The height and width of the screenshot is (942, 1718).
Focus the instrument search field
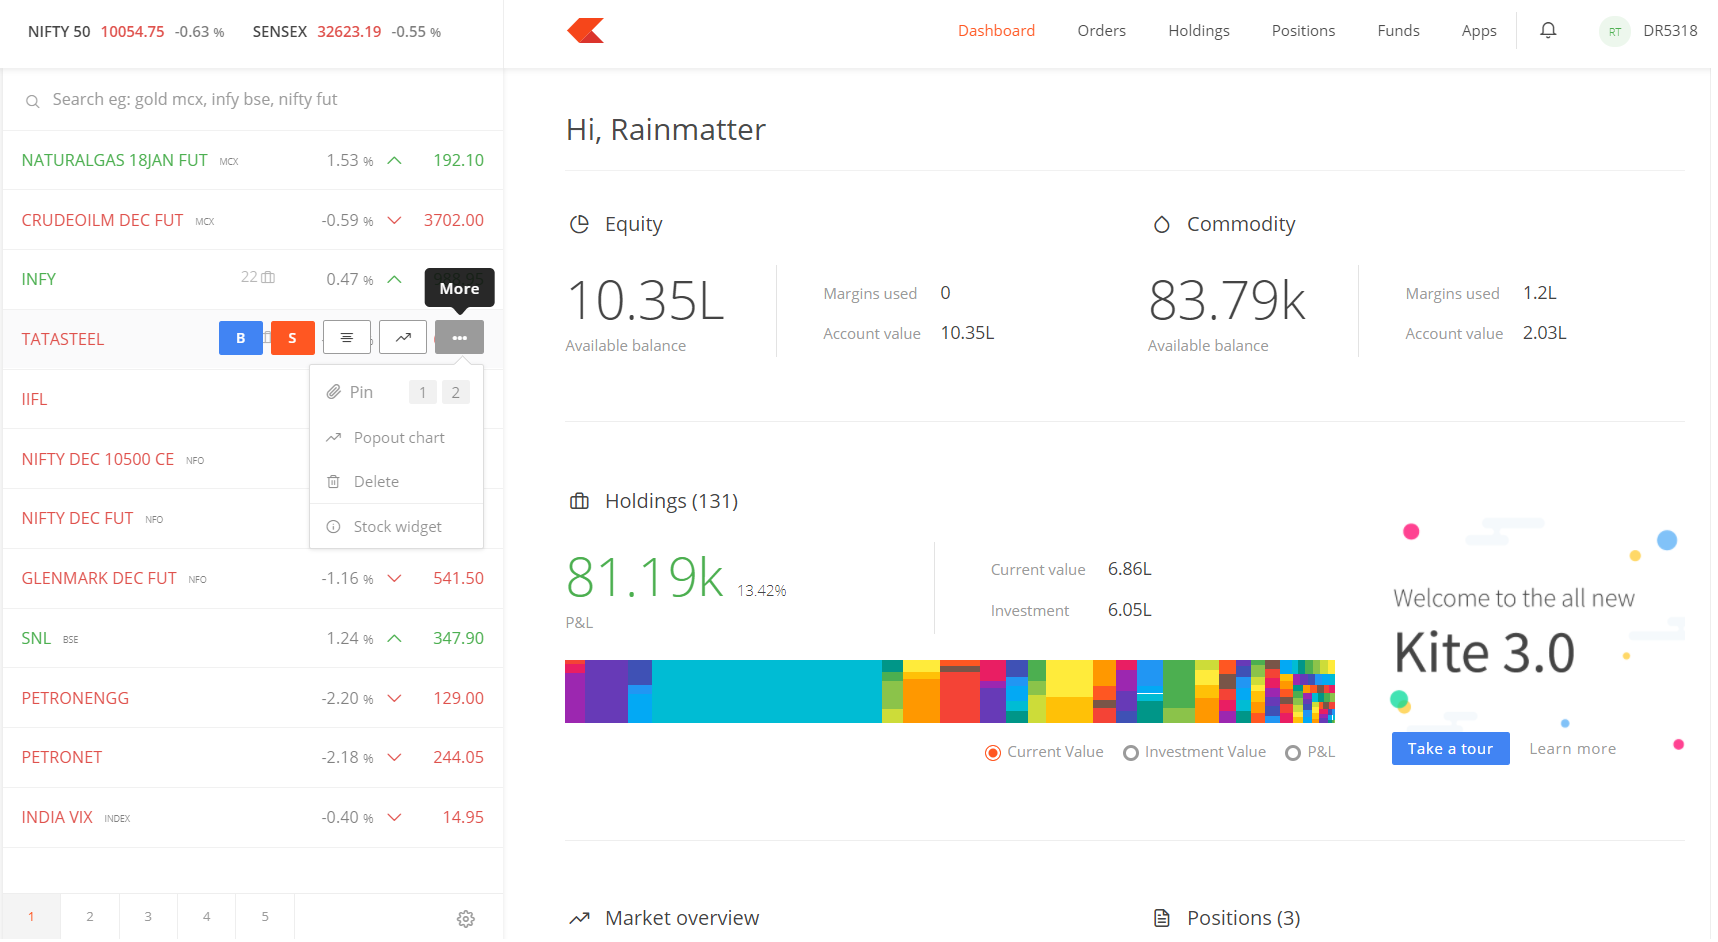[254, 100]
